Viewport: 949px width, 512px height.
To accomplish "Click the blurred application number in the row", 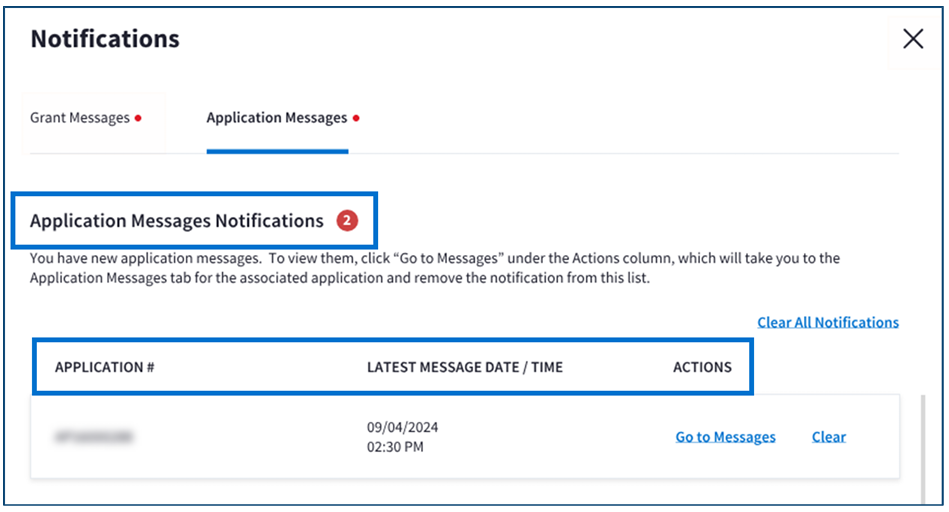I will coord(94,437).
